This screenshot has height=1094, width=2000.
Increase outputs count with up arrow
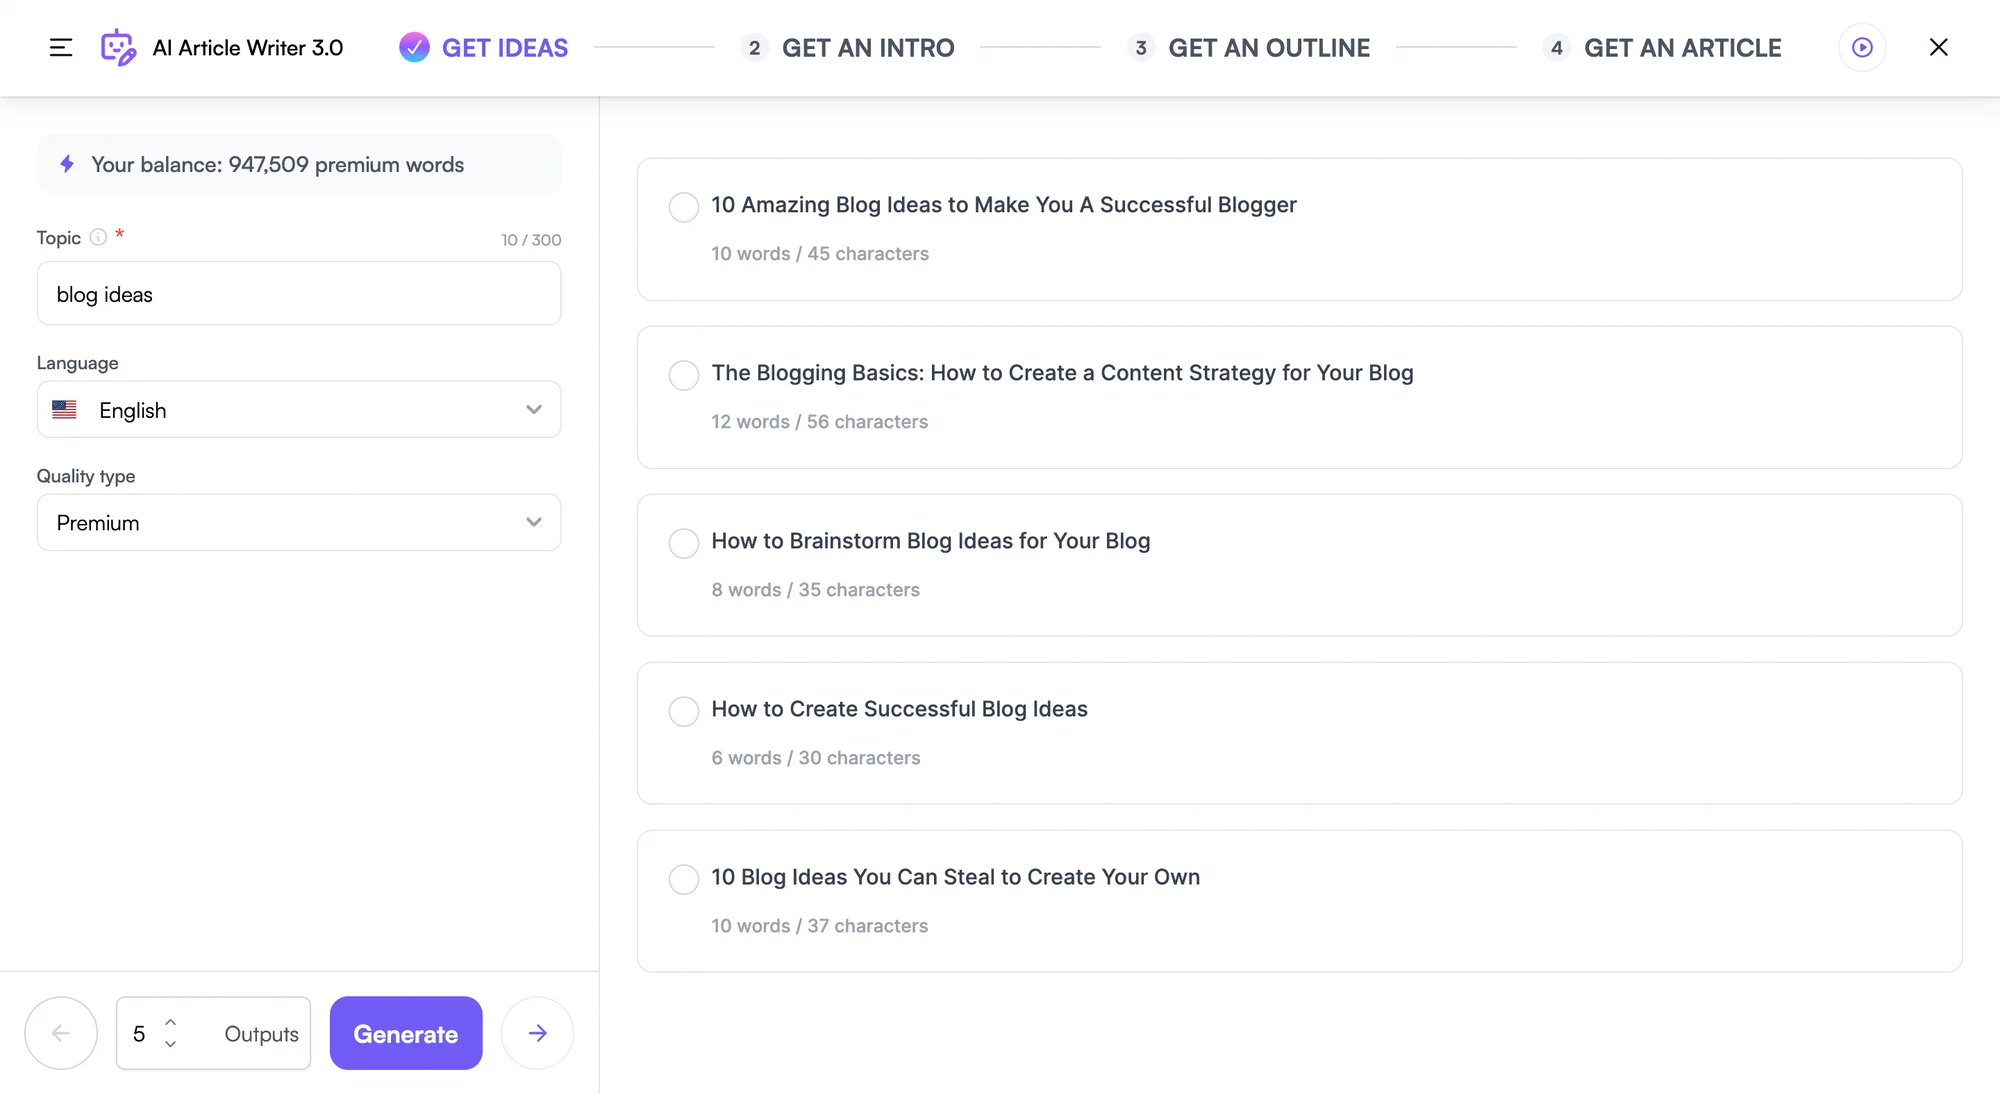tap(170, 1022)
